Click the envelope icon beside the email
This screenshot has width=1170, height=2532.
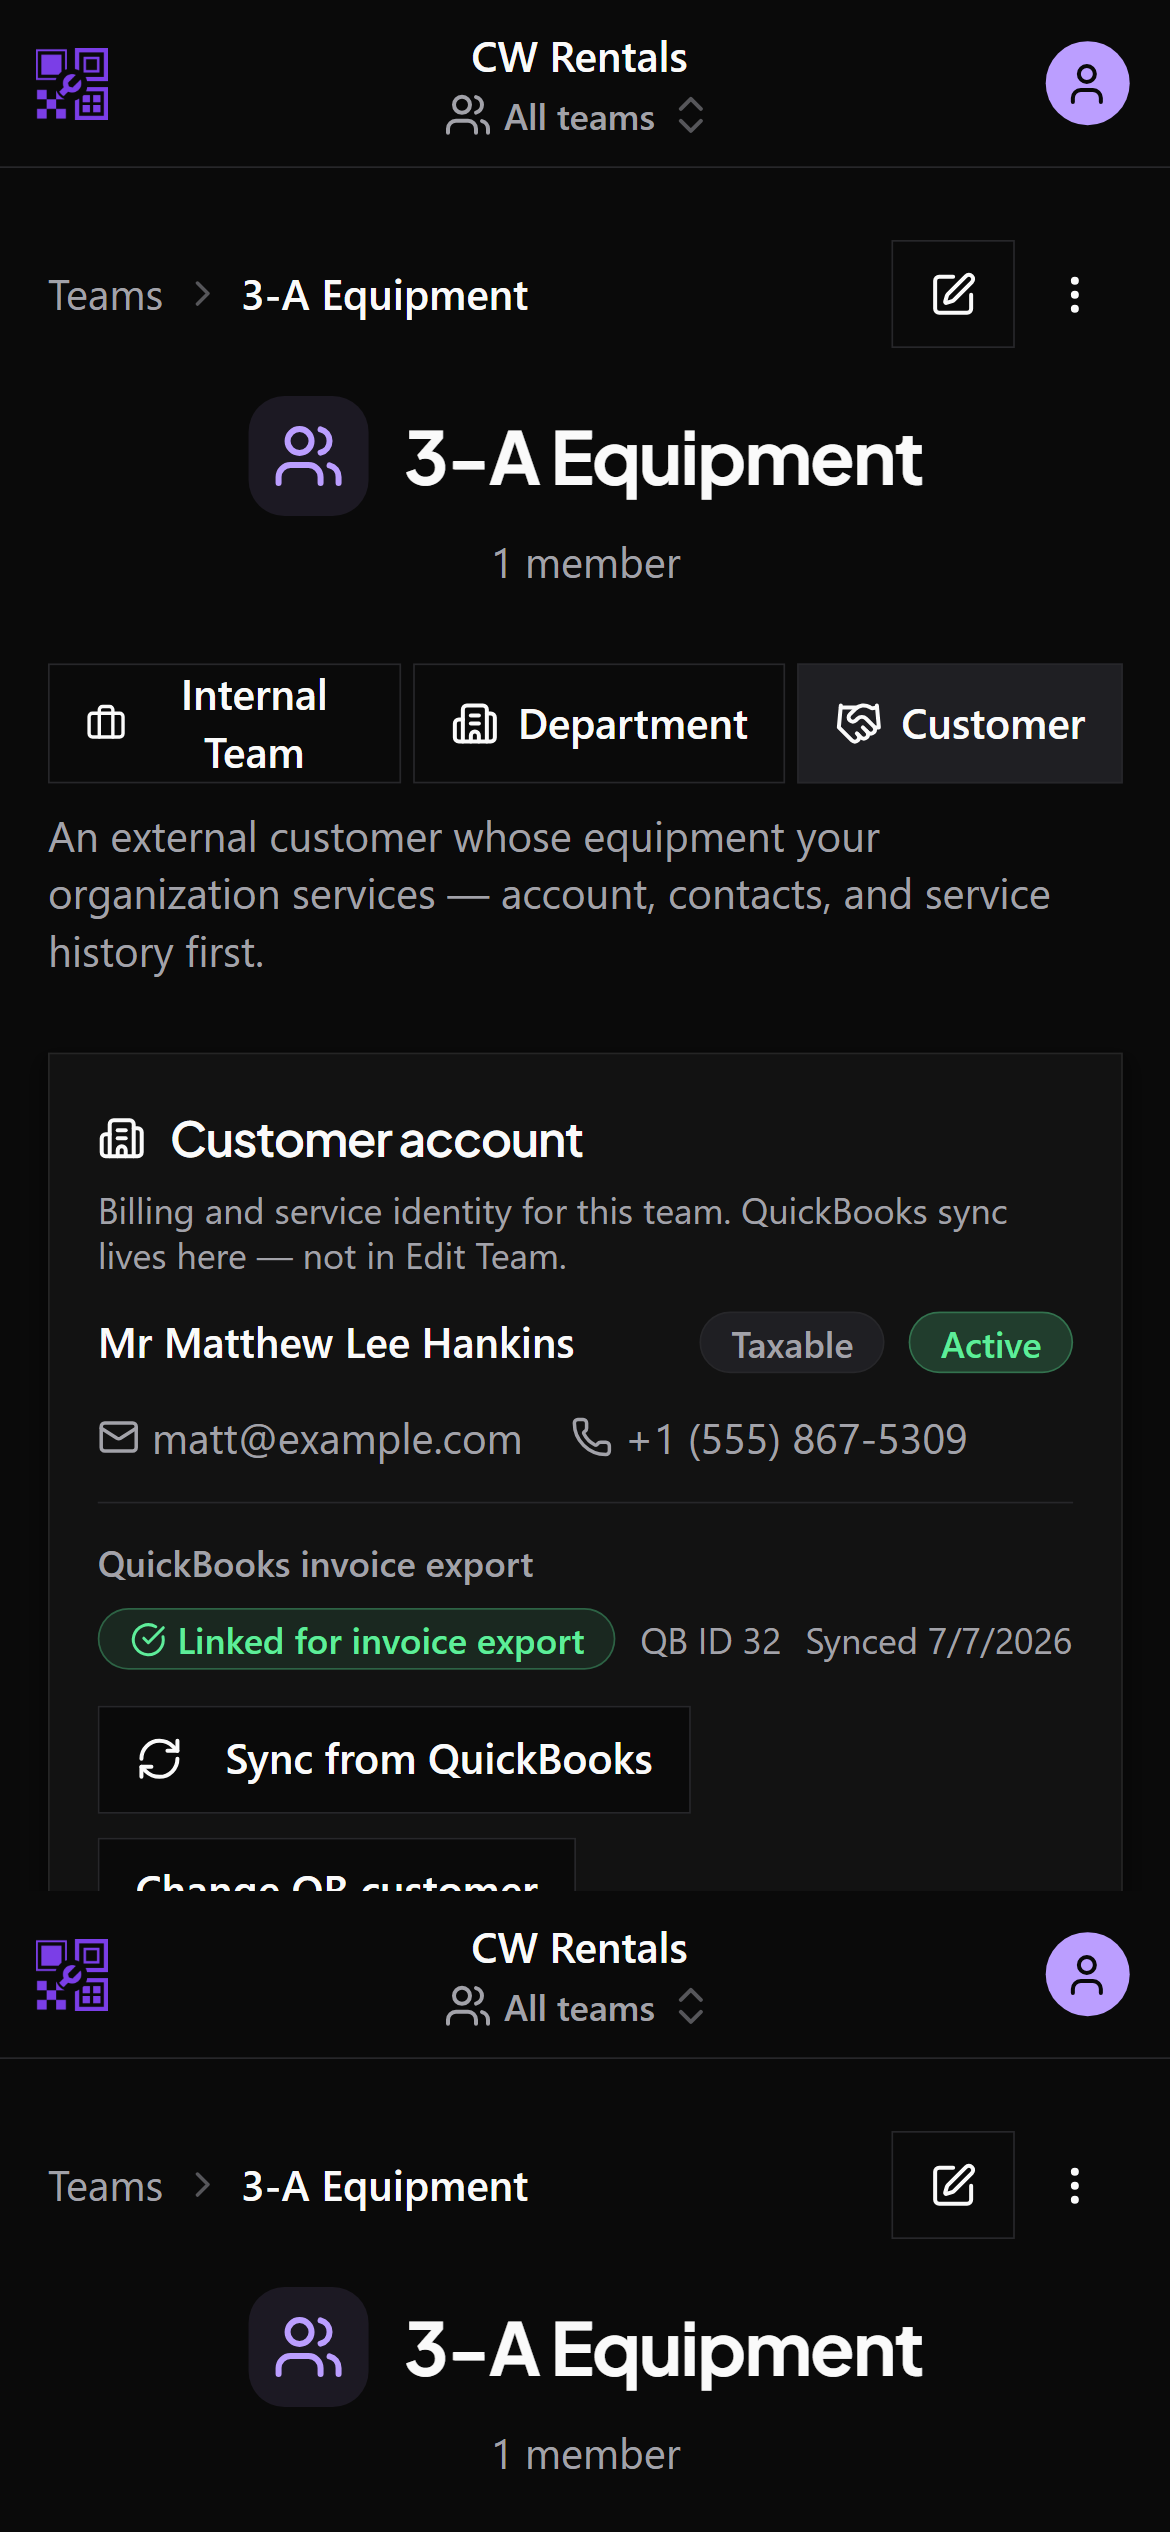(x=119, y=1438)
